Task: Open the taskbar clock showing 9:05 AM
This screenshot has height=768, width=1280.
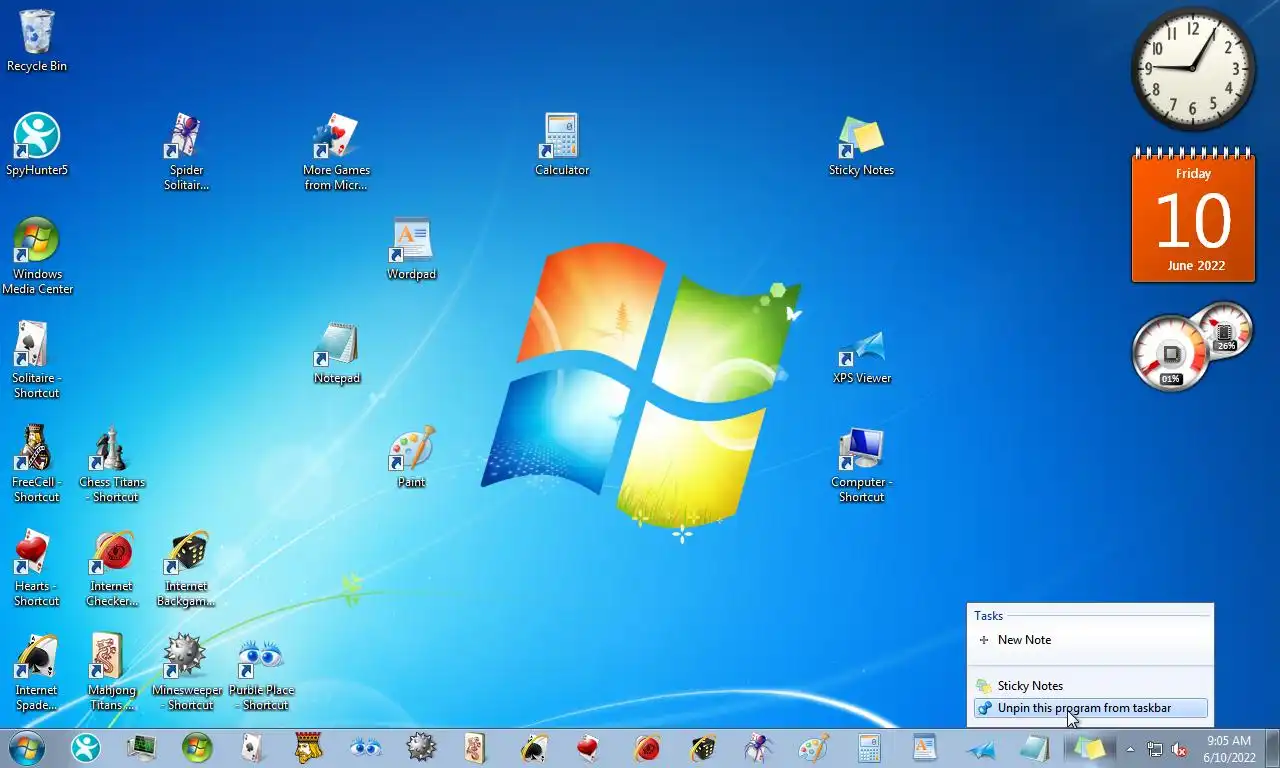Action: tap(1229, 749)
